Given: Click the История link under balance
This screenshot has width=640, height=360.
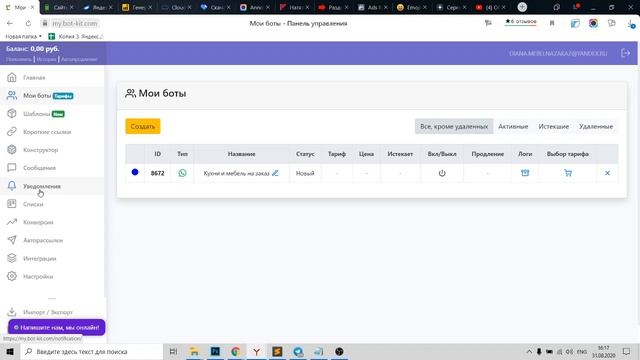Looking at the screenshot, I should pos(46,59).
